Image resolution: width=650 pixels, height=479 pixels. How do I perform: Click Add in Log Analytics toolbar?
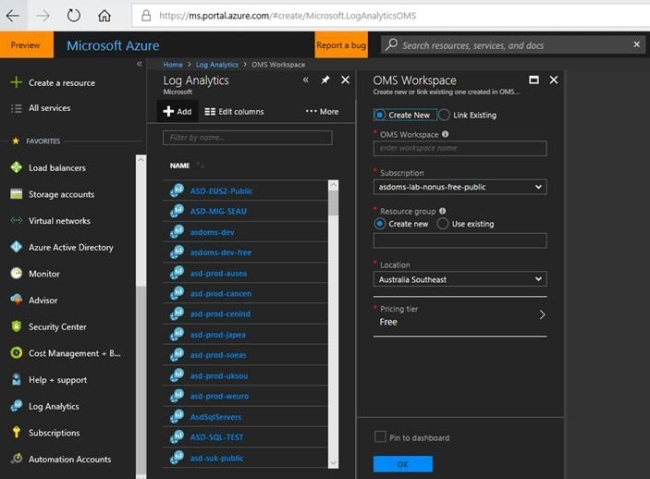point(177,111)
